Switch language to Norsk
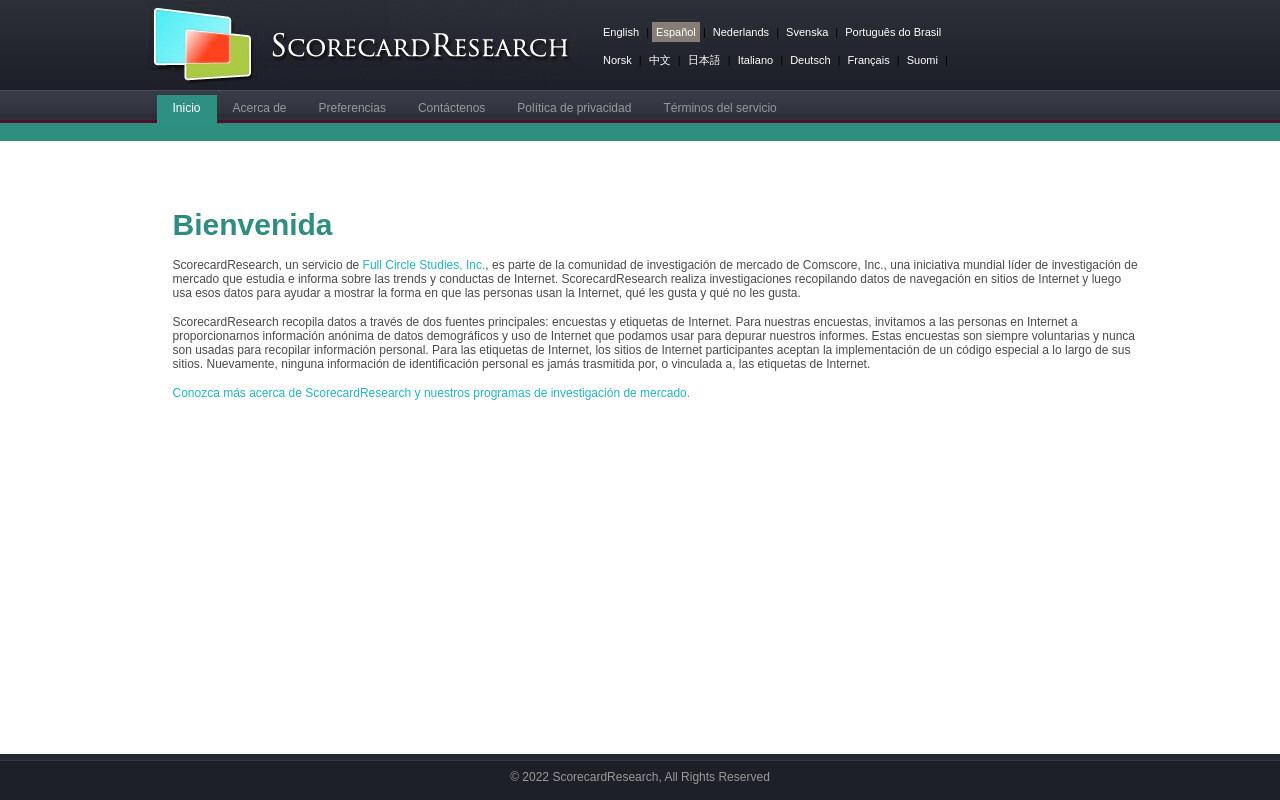Viewport: 1280px width, 800px height. [x=617, y=60]
